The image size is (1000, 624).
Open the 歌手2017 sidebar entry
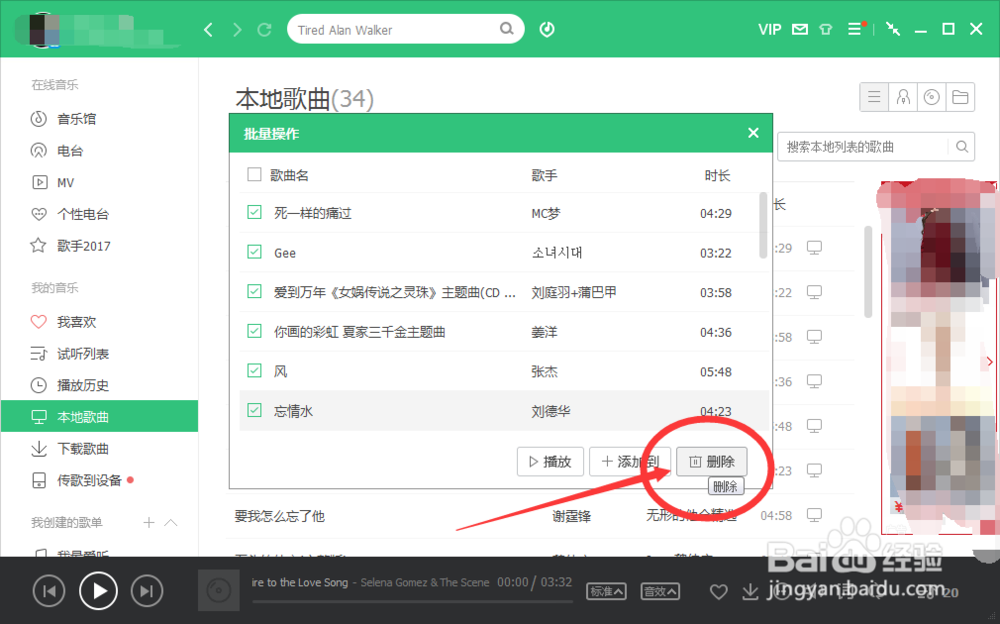[x=74, y=245]
